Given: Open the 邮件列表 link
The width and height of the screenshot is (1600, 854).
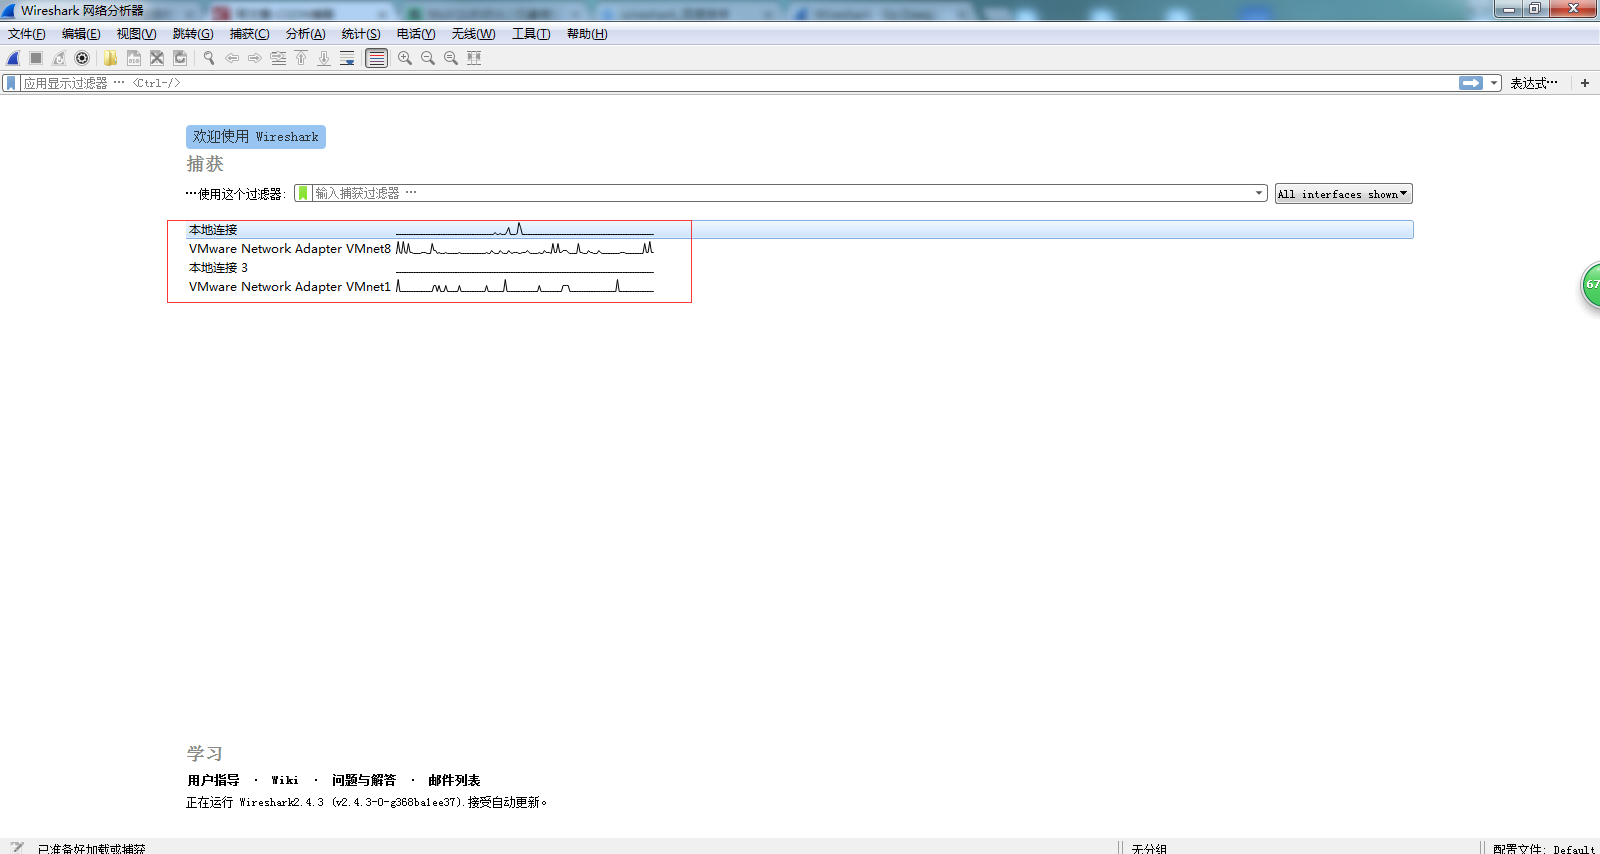Looking at the screenshot, I should (454, 780).
